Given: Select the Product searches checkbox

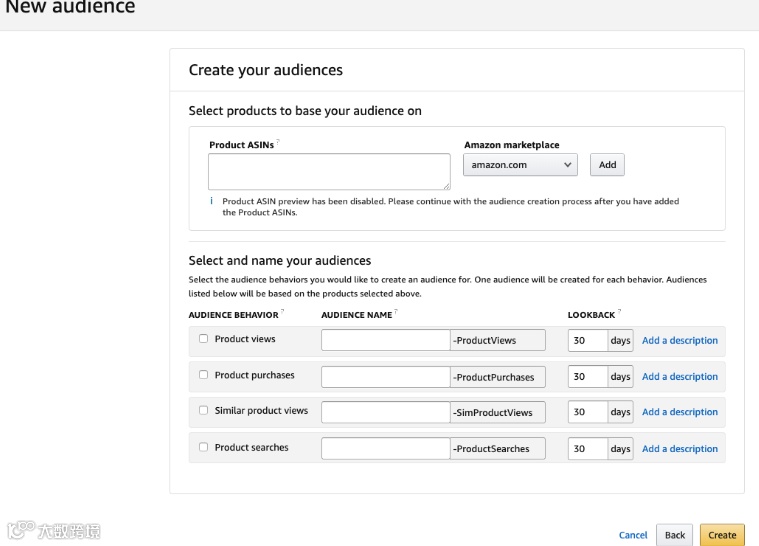Looking at the screenshot, I should [204, 447].
